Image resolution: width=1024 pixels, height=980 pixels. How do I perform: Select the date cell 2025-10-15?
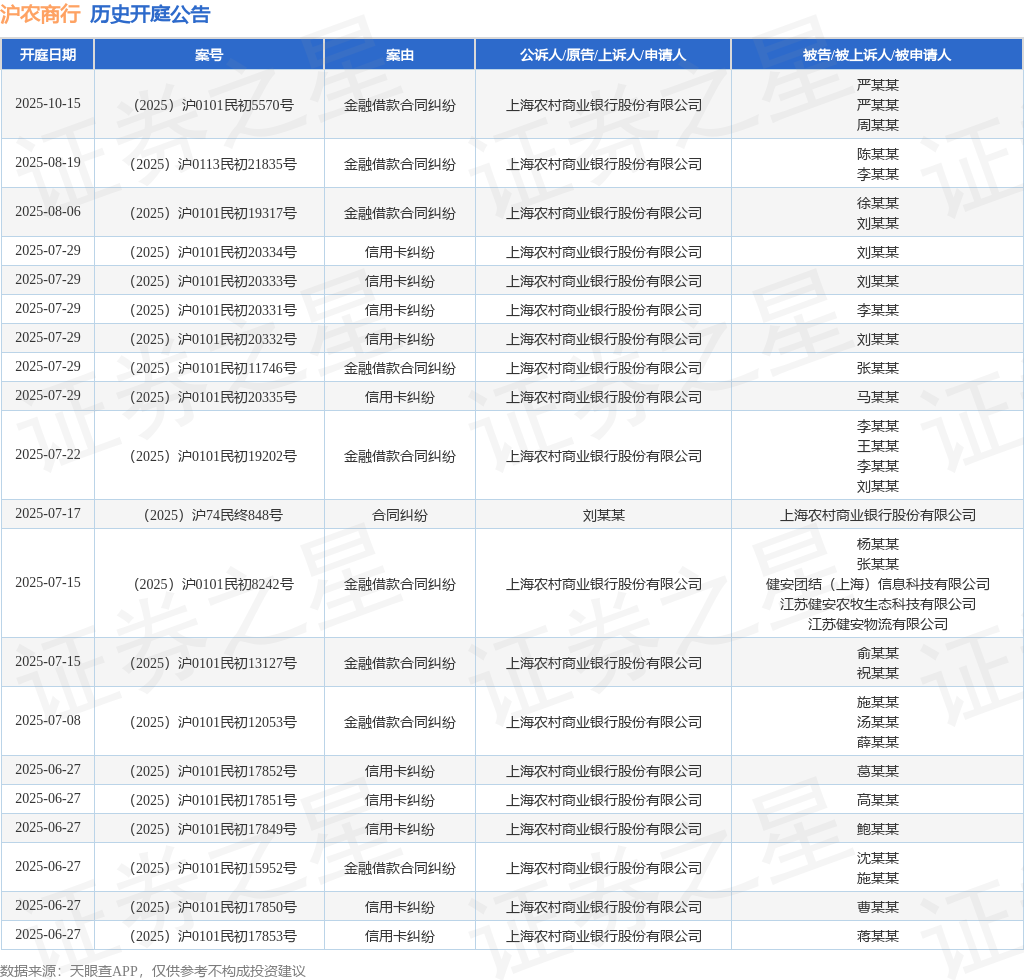pyautogui.click(x=48, y=104)
